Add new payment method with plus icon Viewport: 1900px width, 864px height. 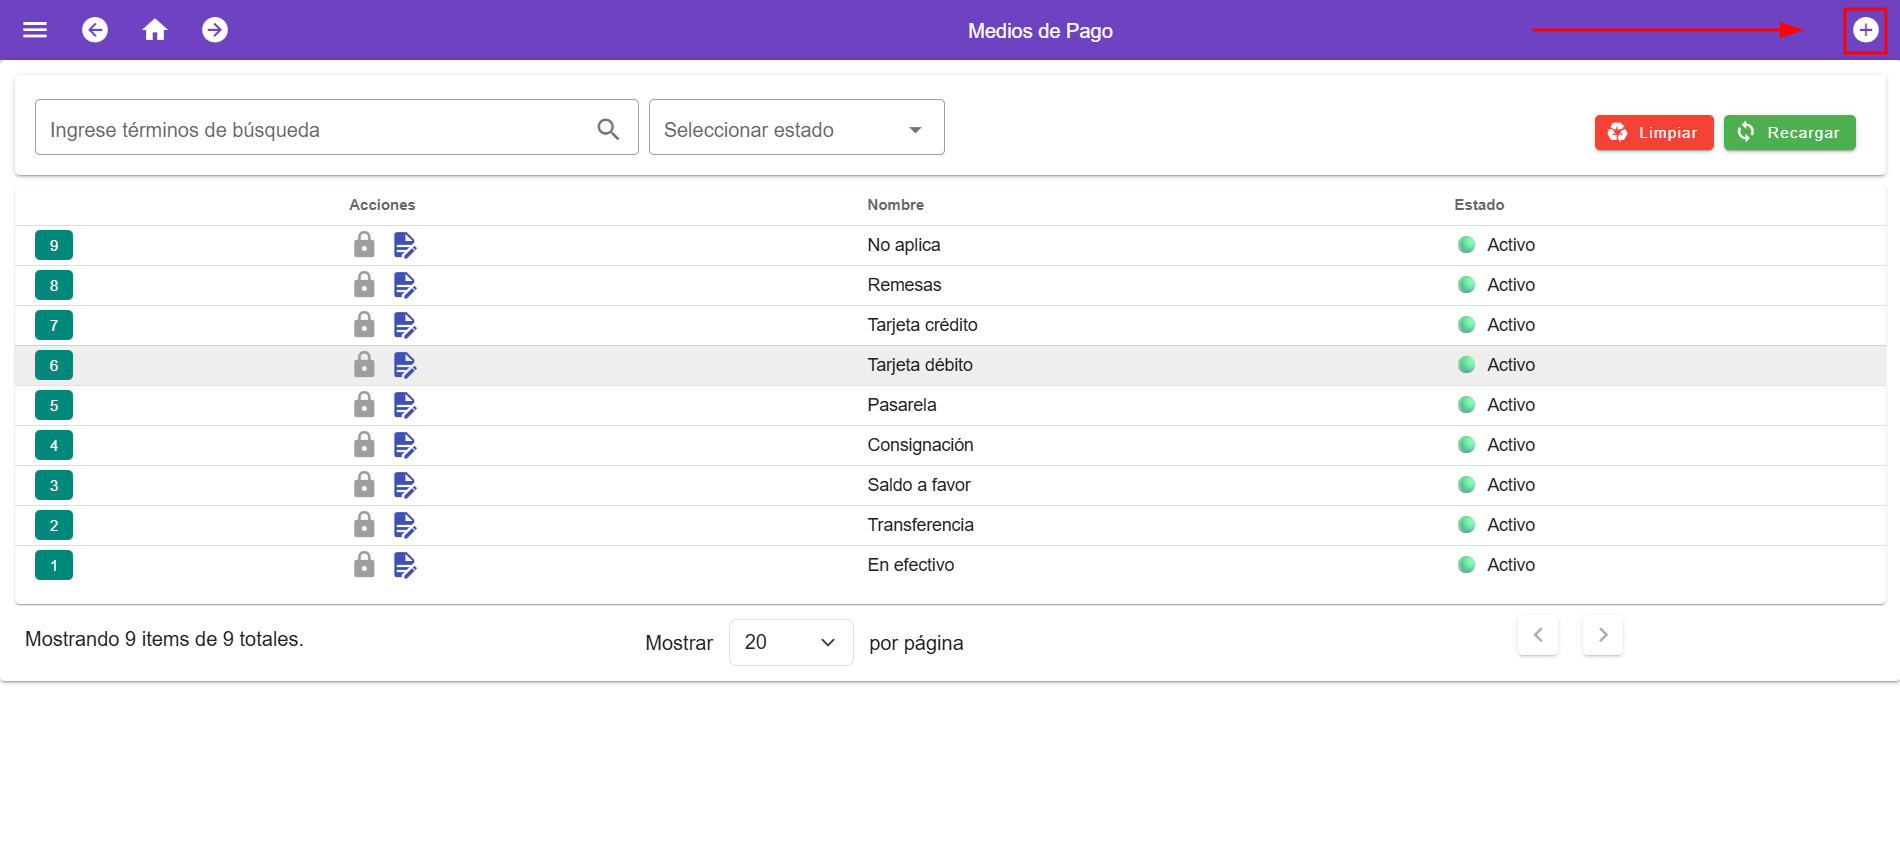point(1865,30)
